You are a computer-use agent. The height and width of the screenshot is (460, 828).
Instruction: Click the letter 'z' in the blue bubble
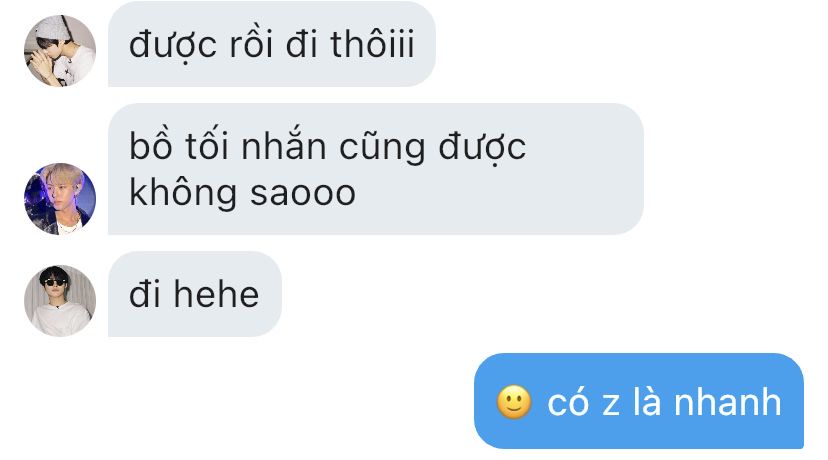(x=611, y=405)
